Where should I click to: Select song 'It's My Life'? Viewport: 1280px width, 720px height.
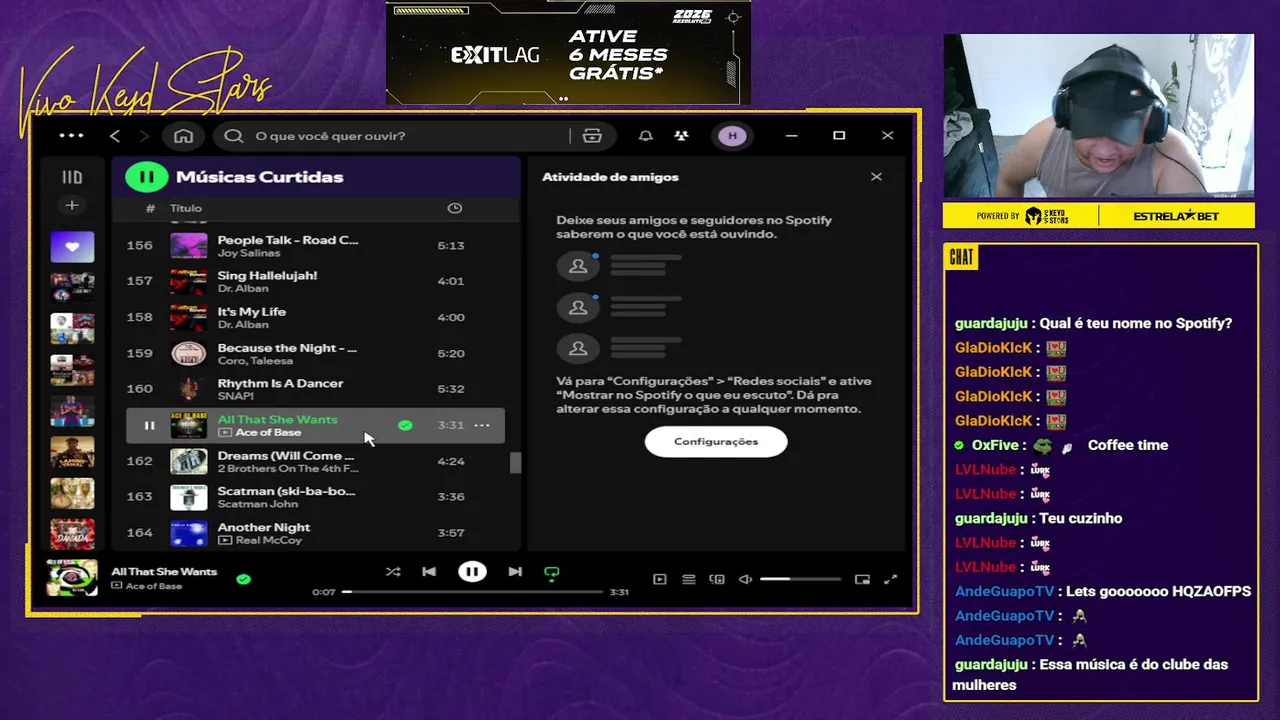tap(252, 311)
